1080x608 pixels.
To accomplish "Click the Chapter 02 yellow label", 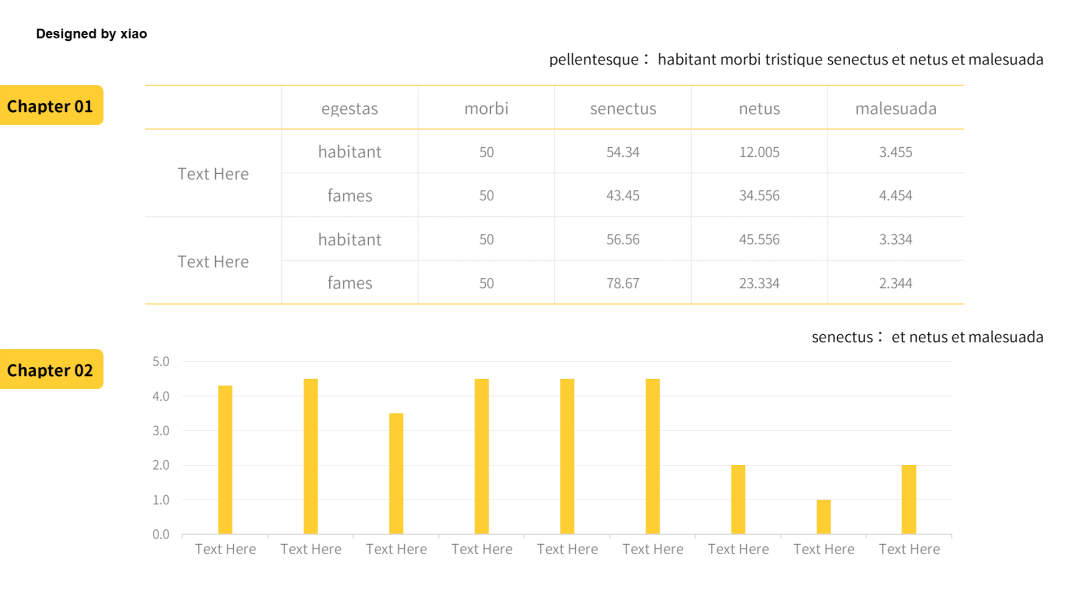I will pos(51,369).
